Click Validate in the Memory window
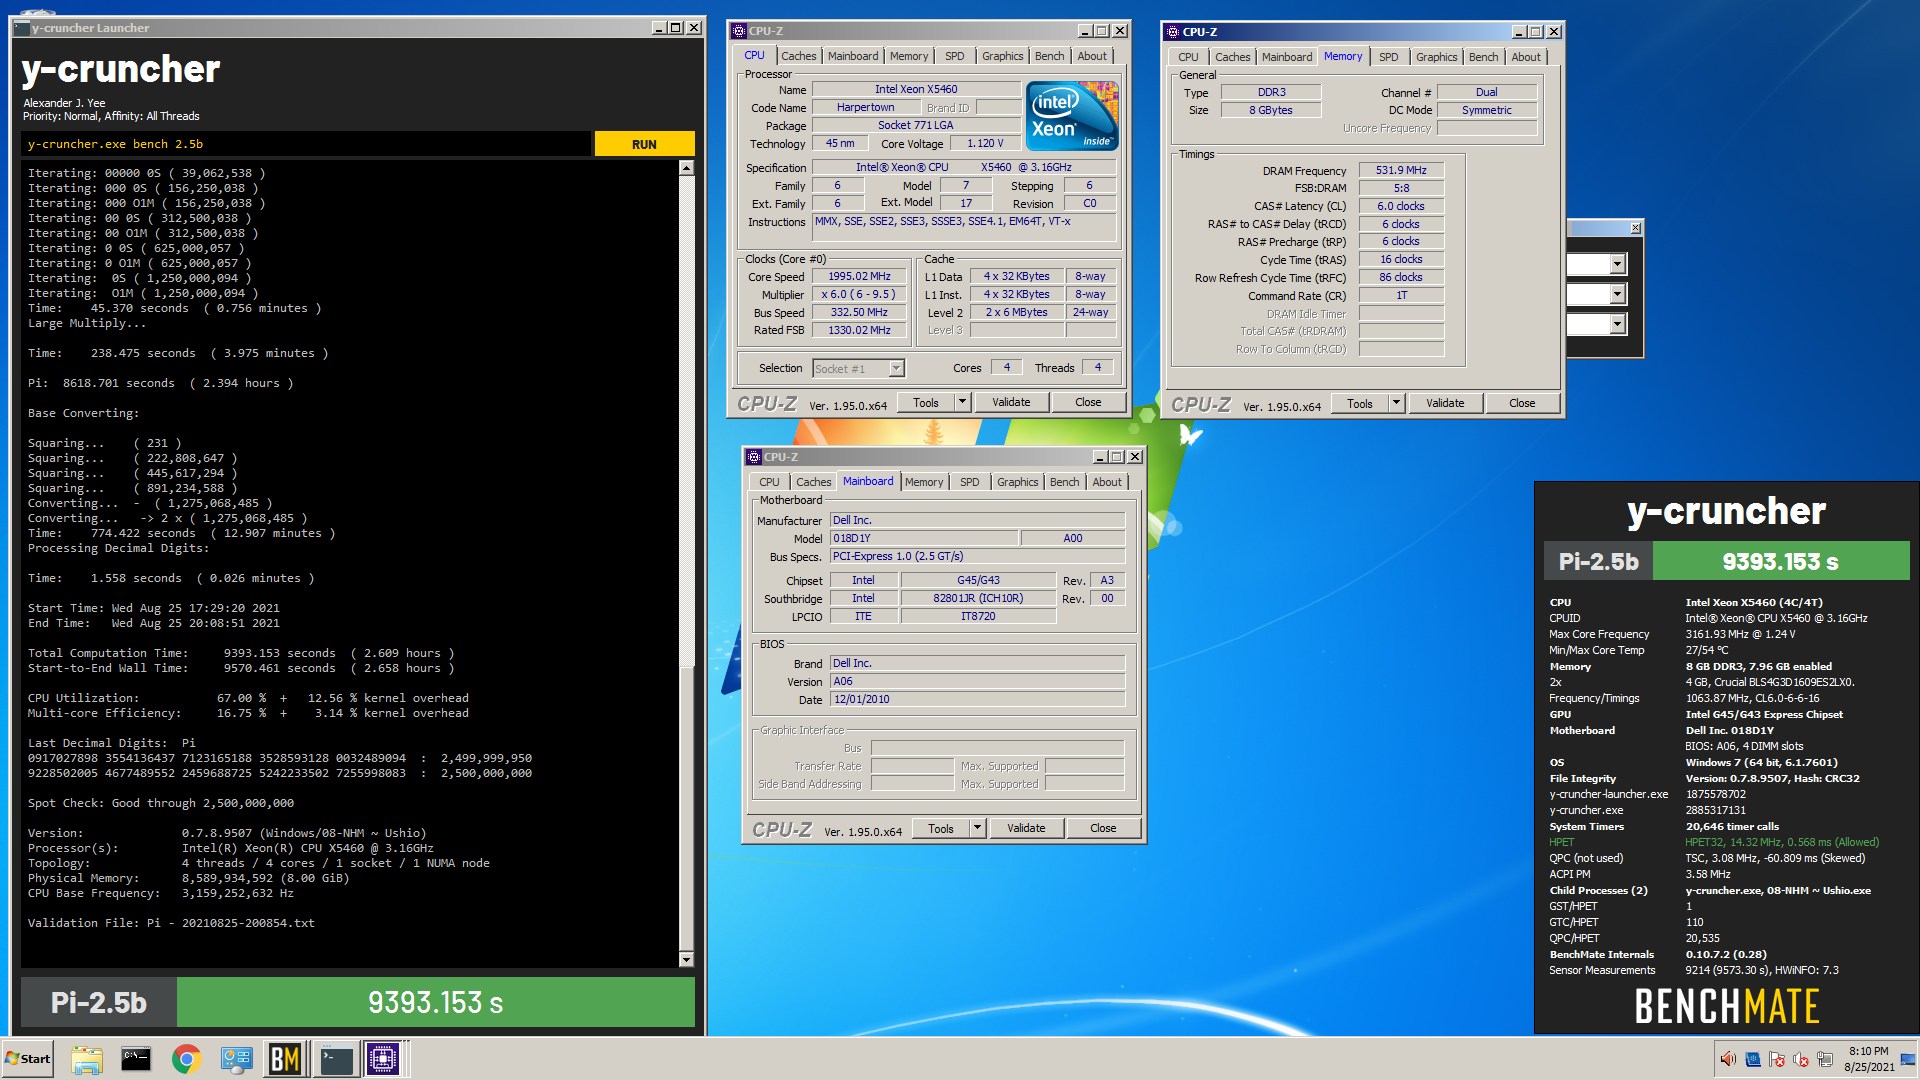 [x=1445, y=403]
